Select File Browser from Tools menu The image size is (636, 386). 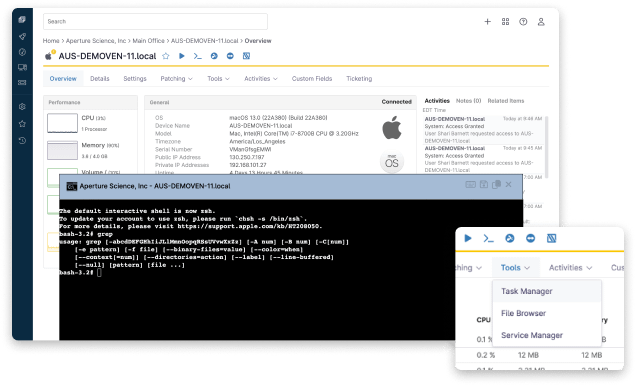point(547,313)
